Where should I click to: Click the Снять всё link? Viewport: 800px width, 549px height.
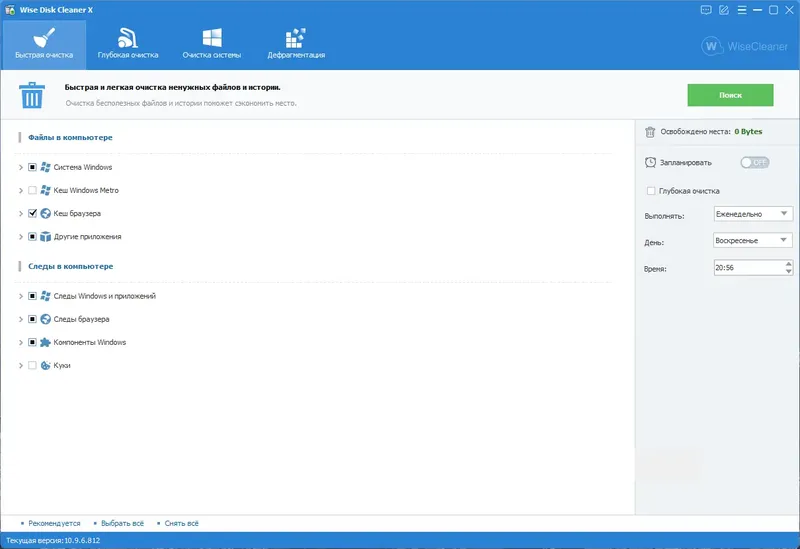pyautogui.click(x=182, y=523)
